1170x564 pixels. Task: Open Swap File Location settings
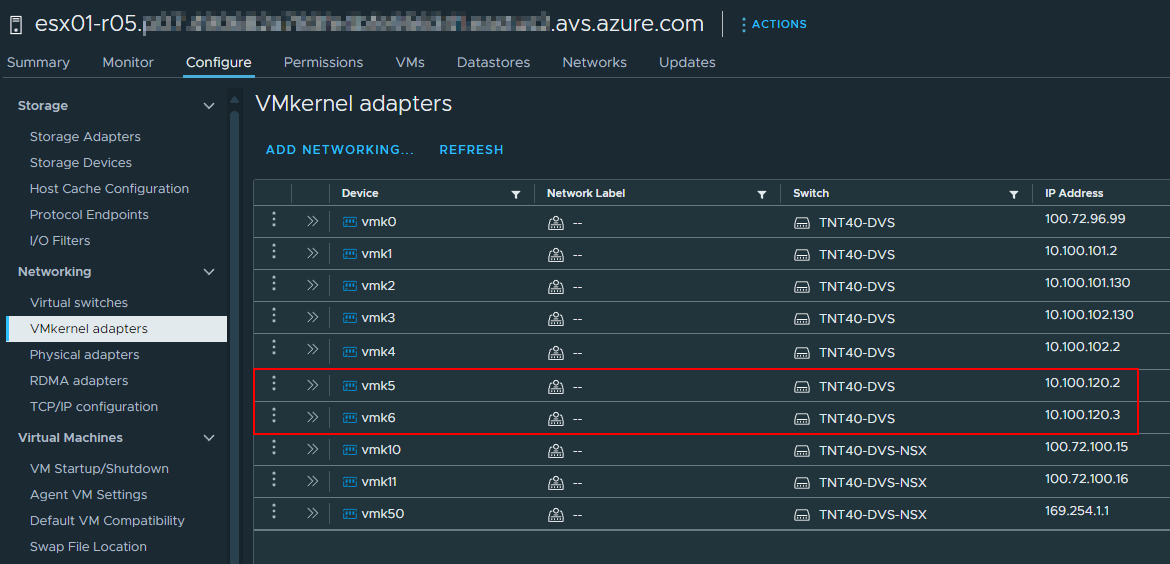click(x=88, y=547)
